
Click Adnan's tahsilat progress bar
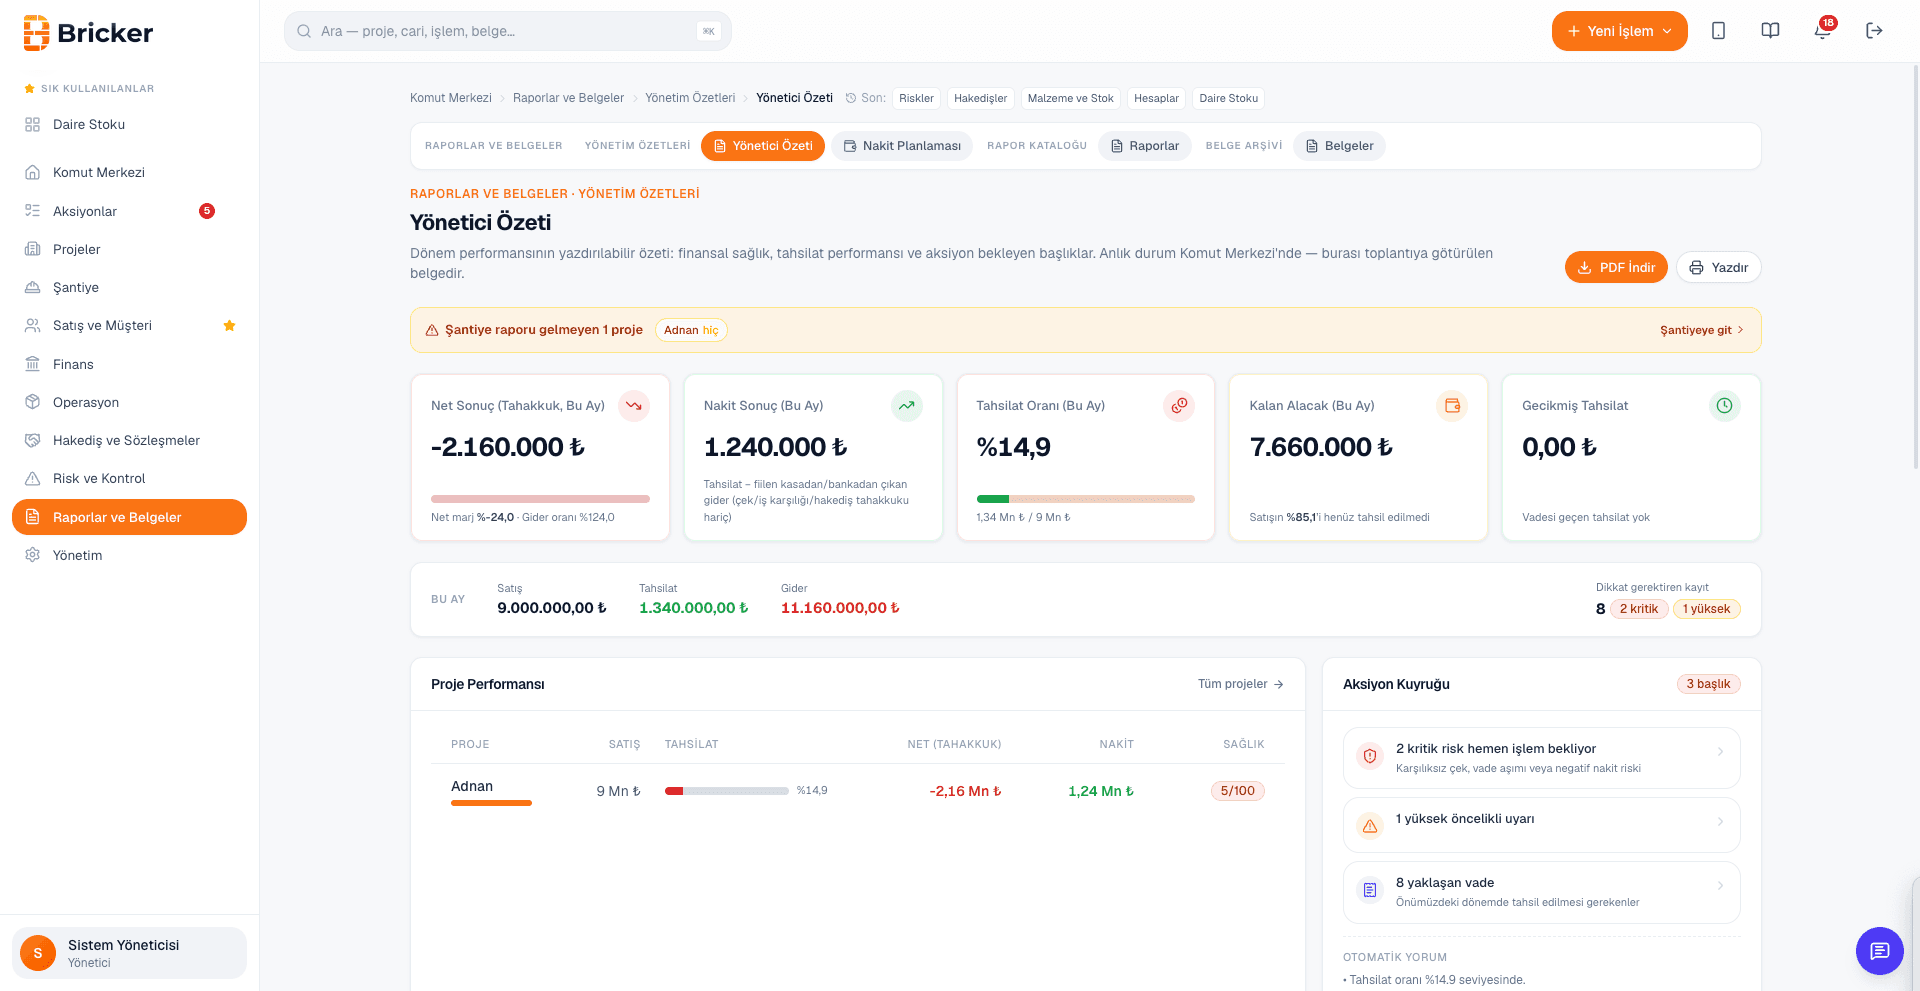tap(726, 791)
